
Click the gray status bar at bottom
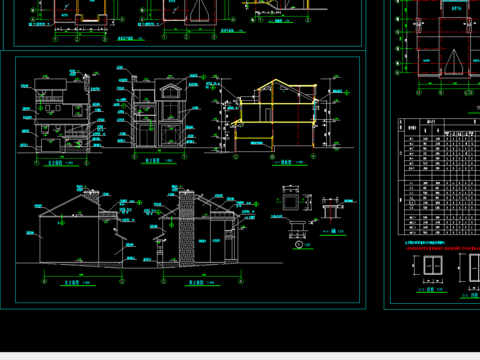tap(240, 356)
